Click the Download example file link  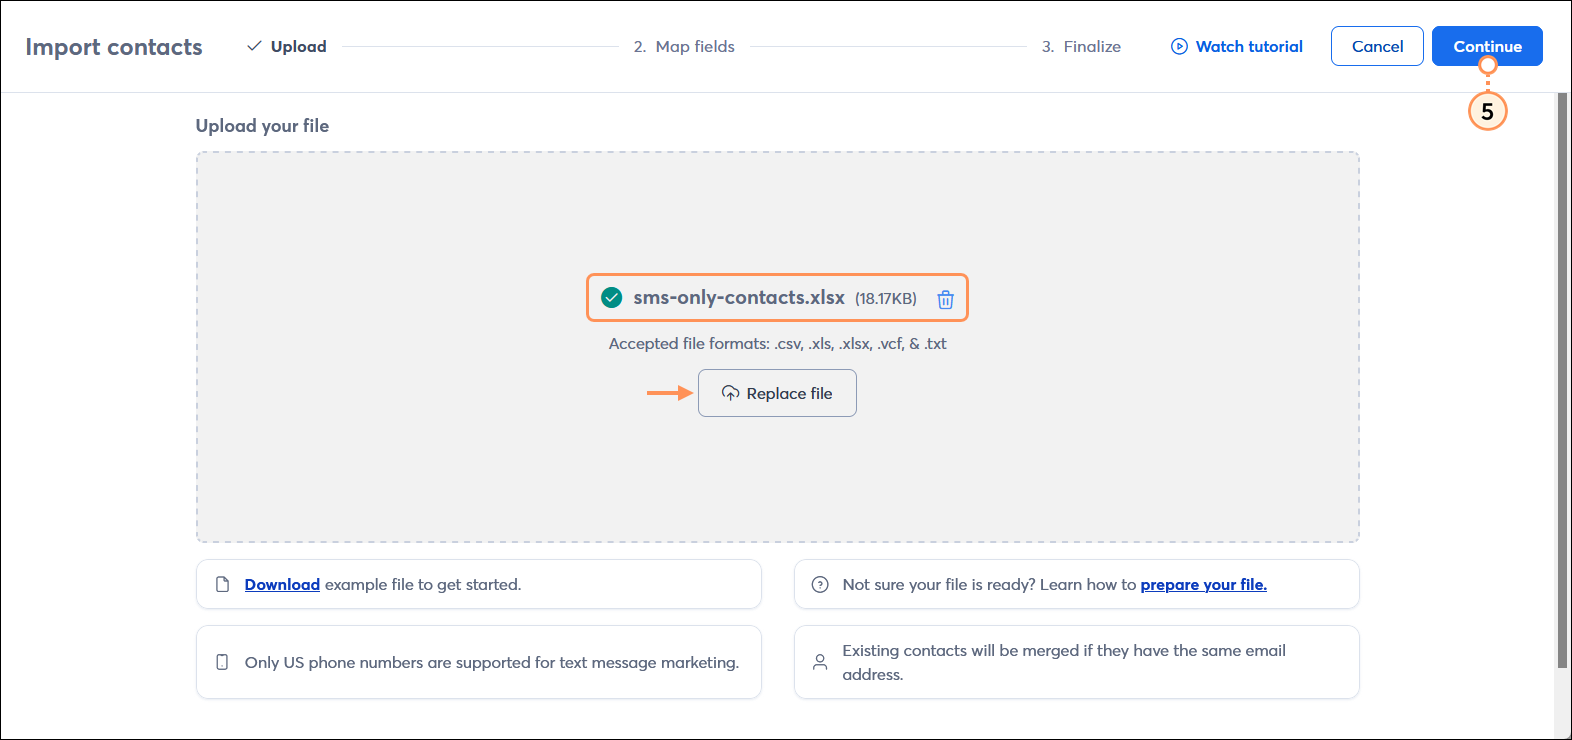pyautogui.click(x=282, y=584)
